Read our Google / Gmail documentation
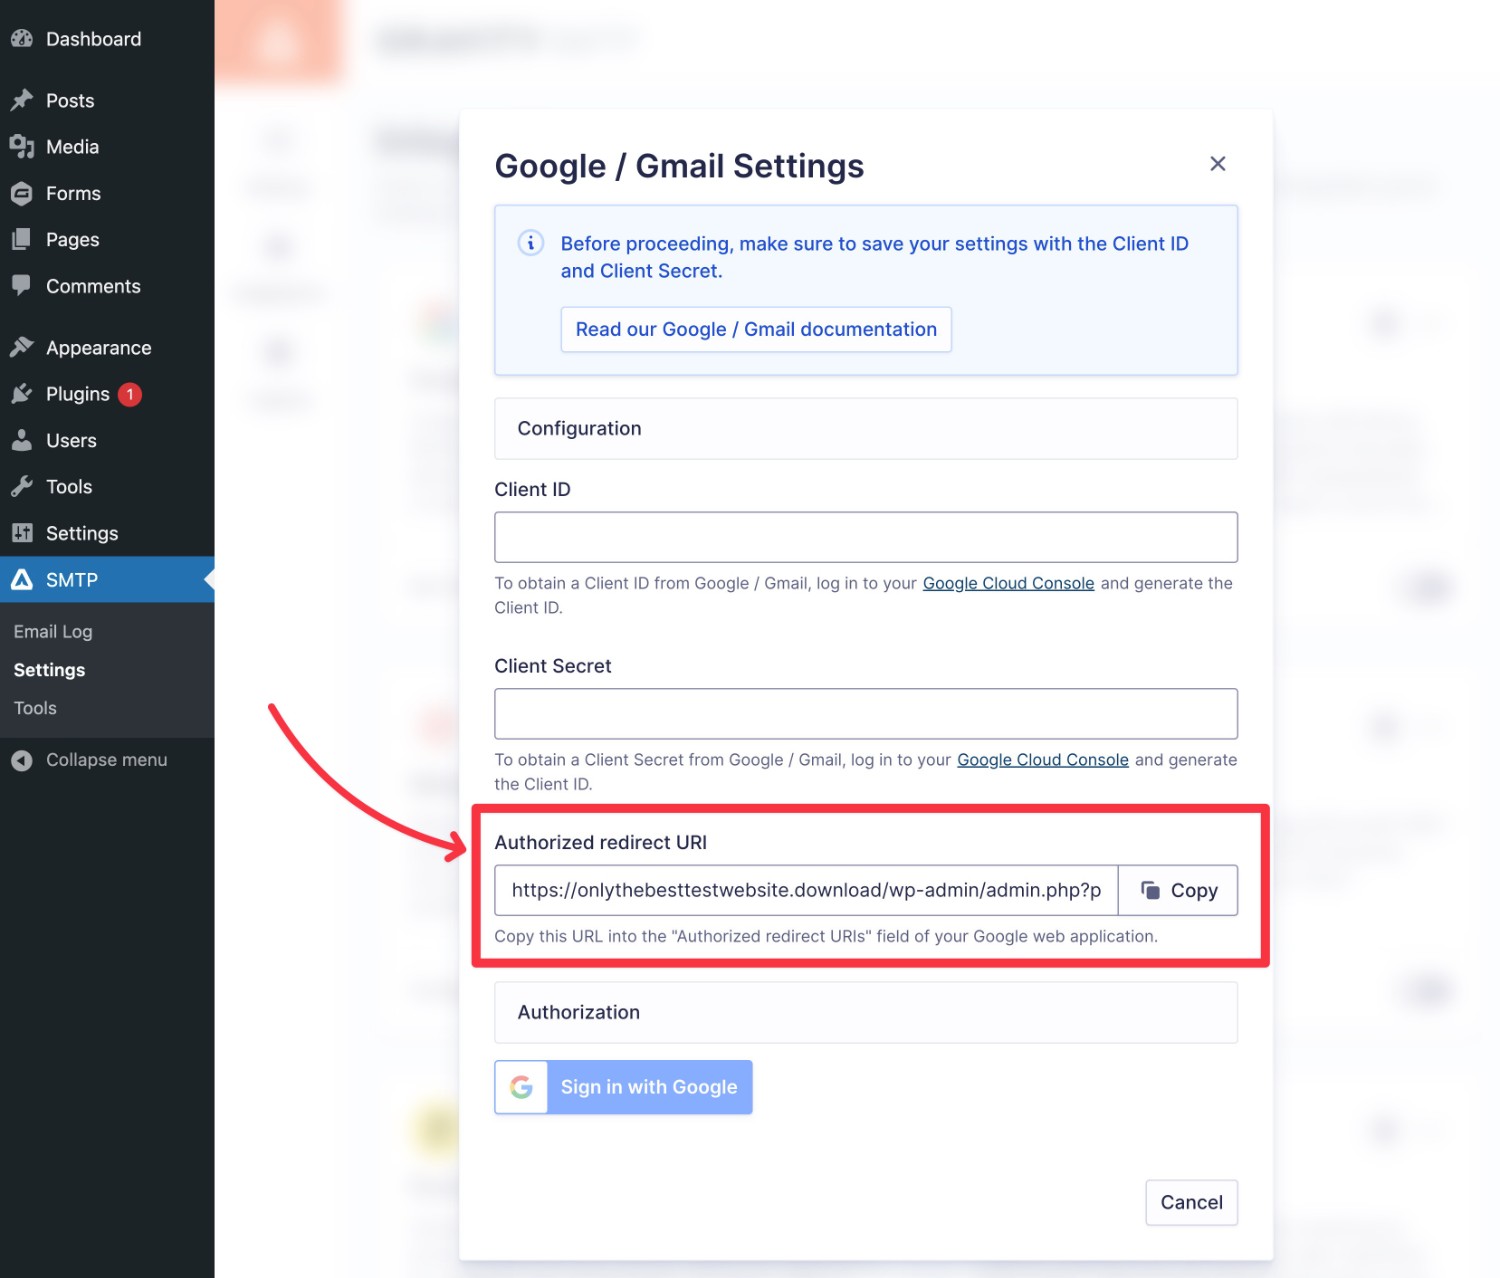Screen dimensions: 1500x1278 [756, 329]
